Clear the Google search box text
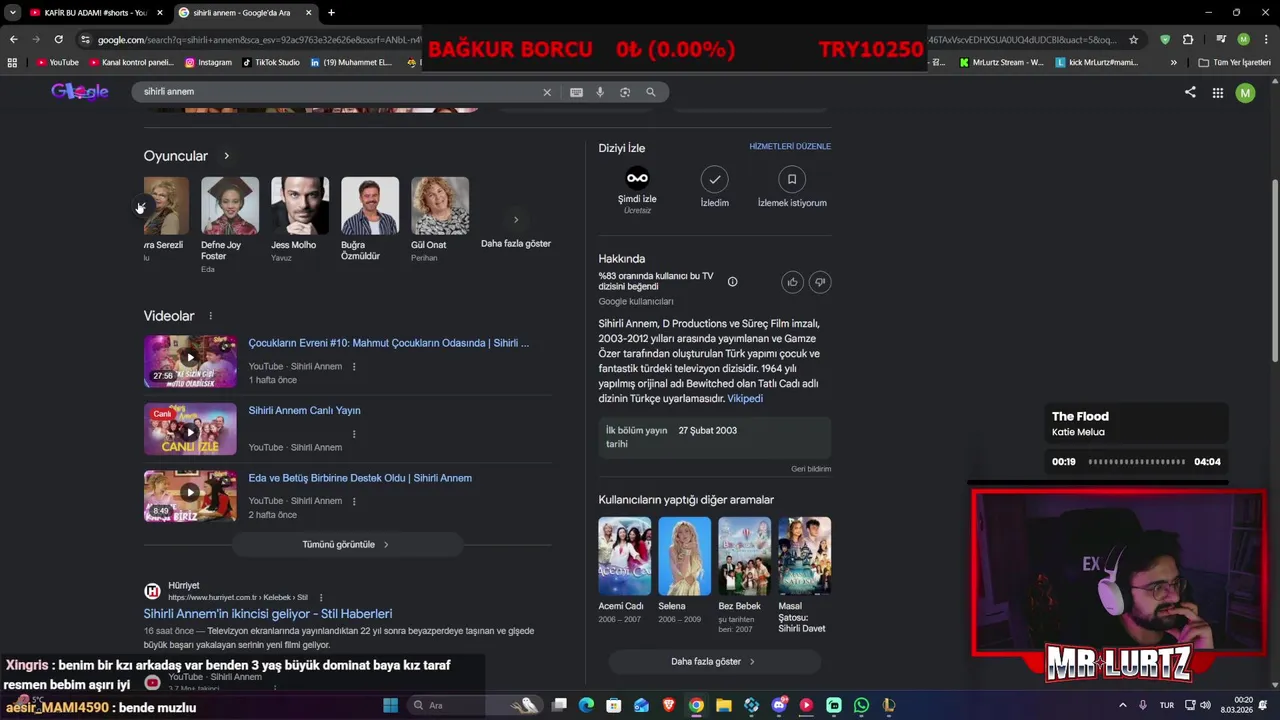Image resolution: width=1280 pixels, height=720 pixels. point(547,92)
